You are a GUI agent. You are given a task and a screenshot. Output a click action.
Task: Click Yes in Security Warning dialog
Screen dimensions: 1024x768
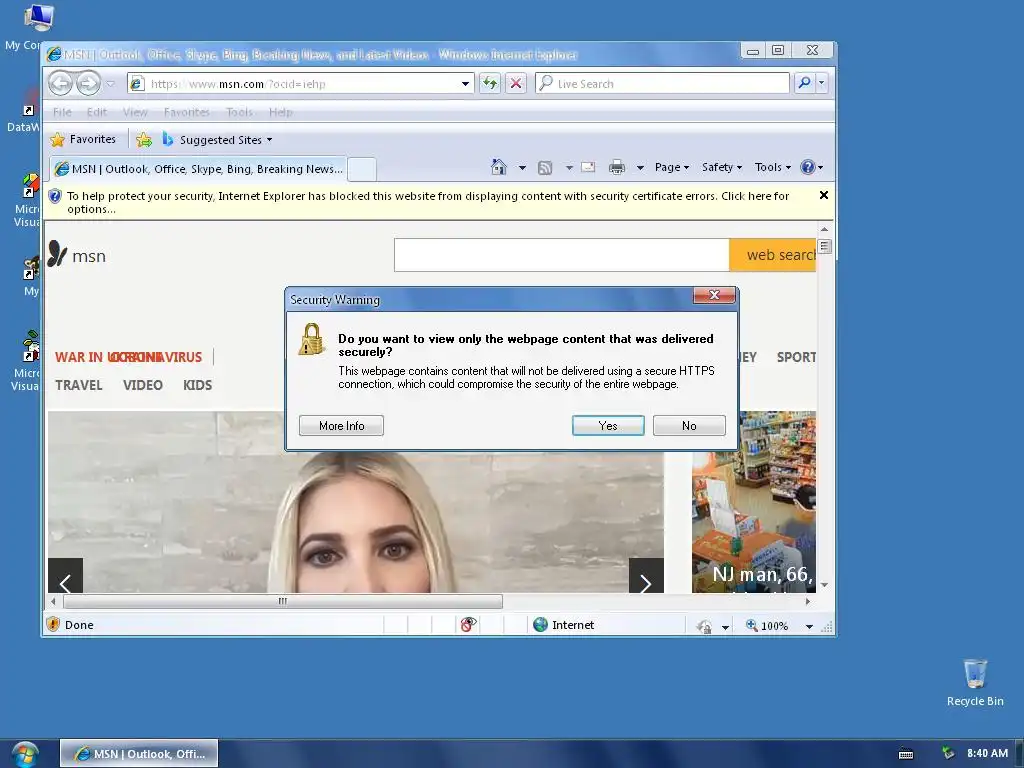click(x=608, y=425)
